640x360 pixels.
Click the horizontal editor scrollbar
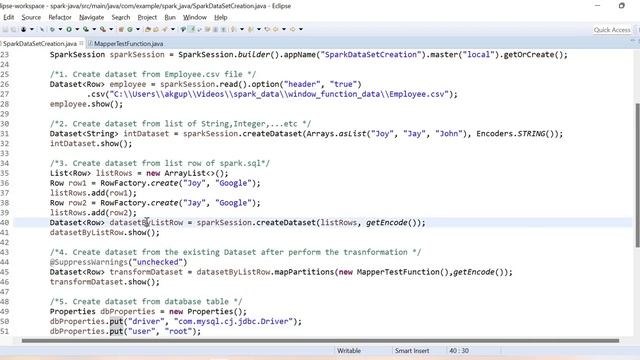coord(320,340)
